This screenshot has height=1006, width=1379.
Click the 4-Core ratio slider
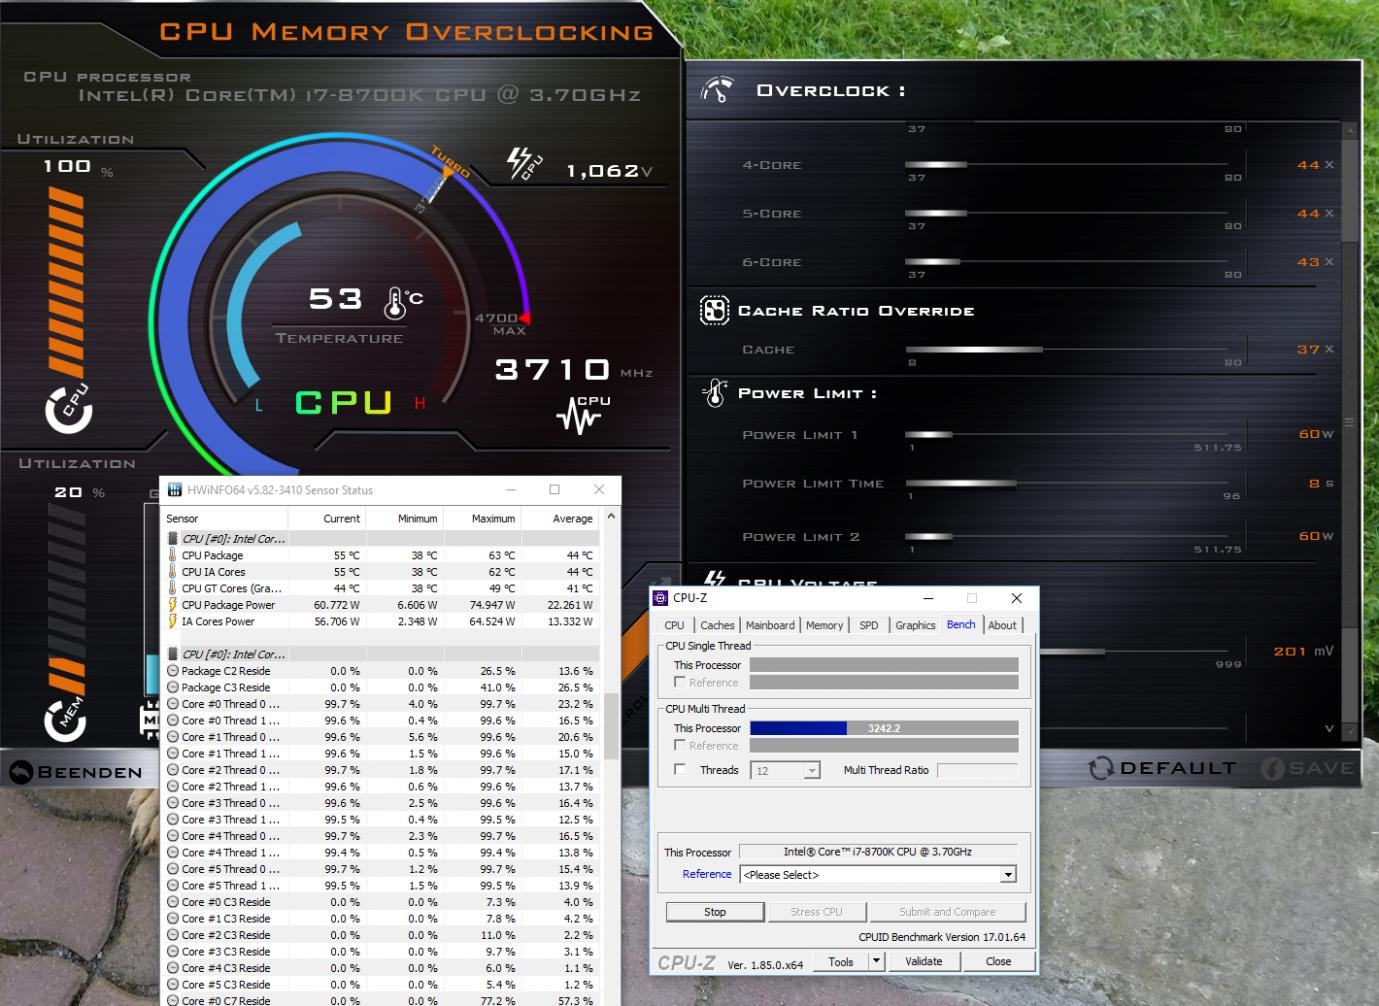tap(1065, 164)
